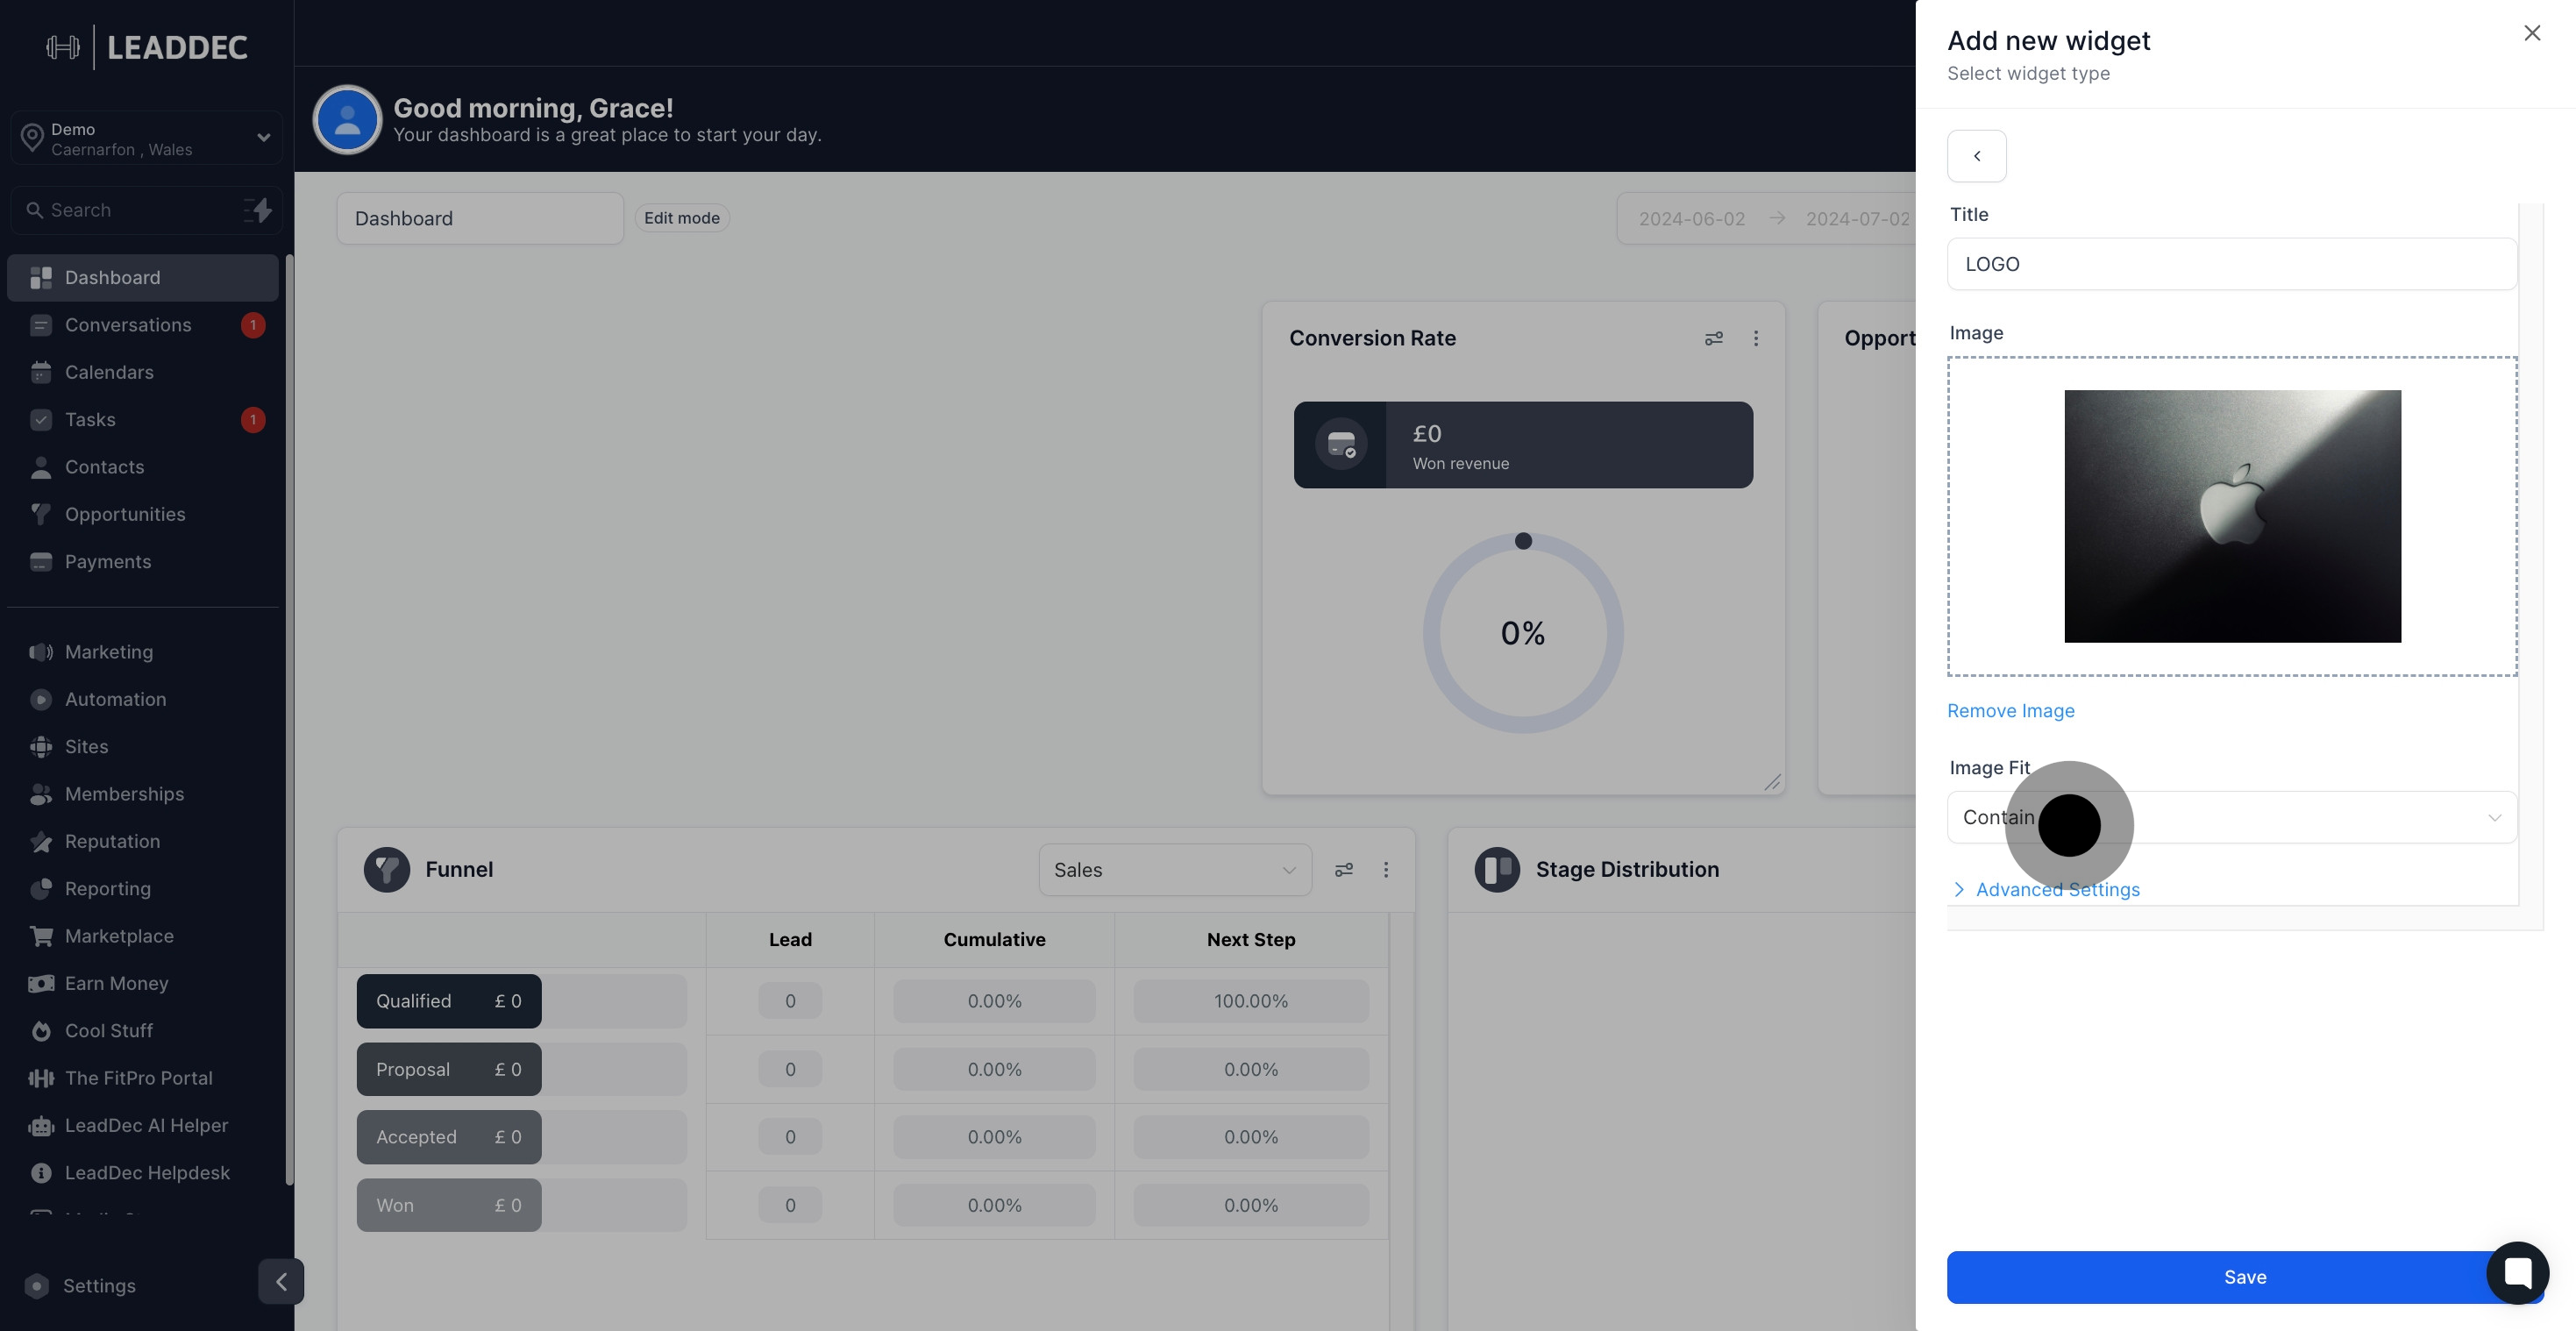Click the LeadDec AI Helper robot icon

(41, 1125)
